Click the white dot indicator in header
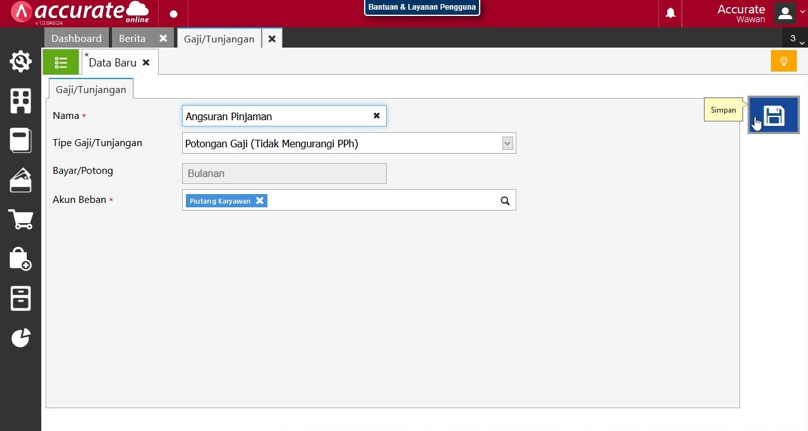This screenshot has height=431, width=808. [x=174, y=14]
